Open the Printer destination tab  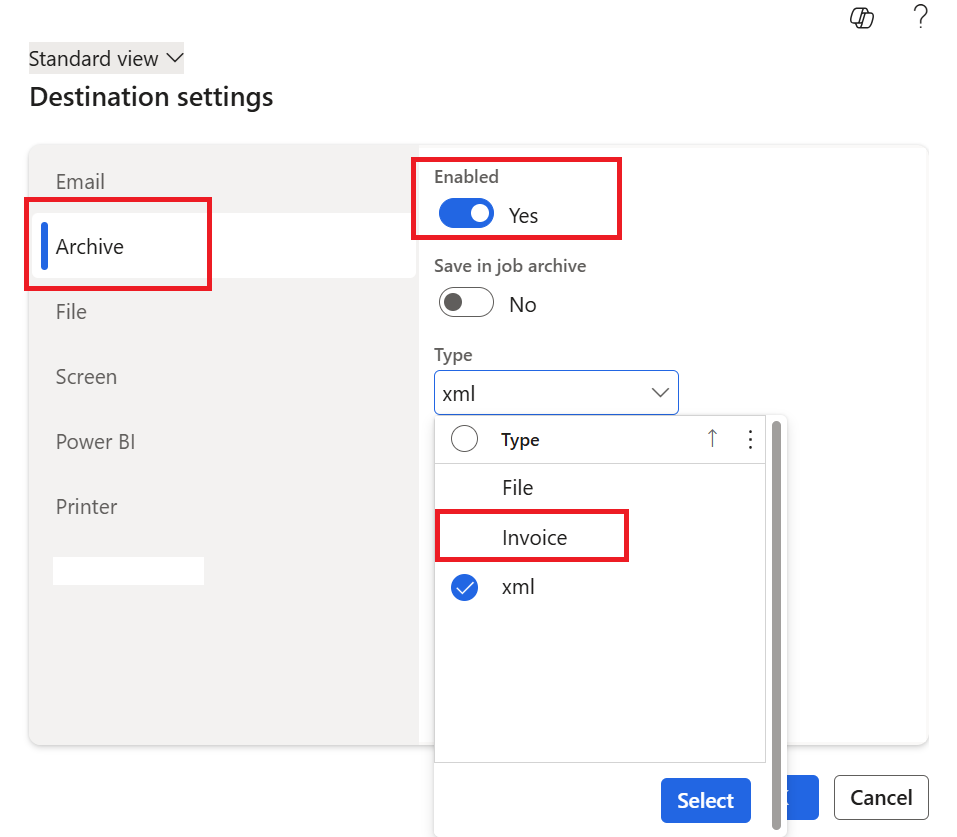(87, 507)
